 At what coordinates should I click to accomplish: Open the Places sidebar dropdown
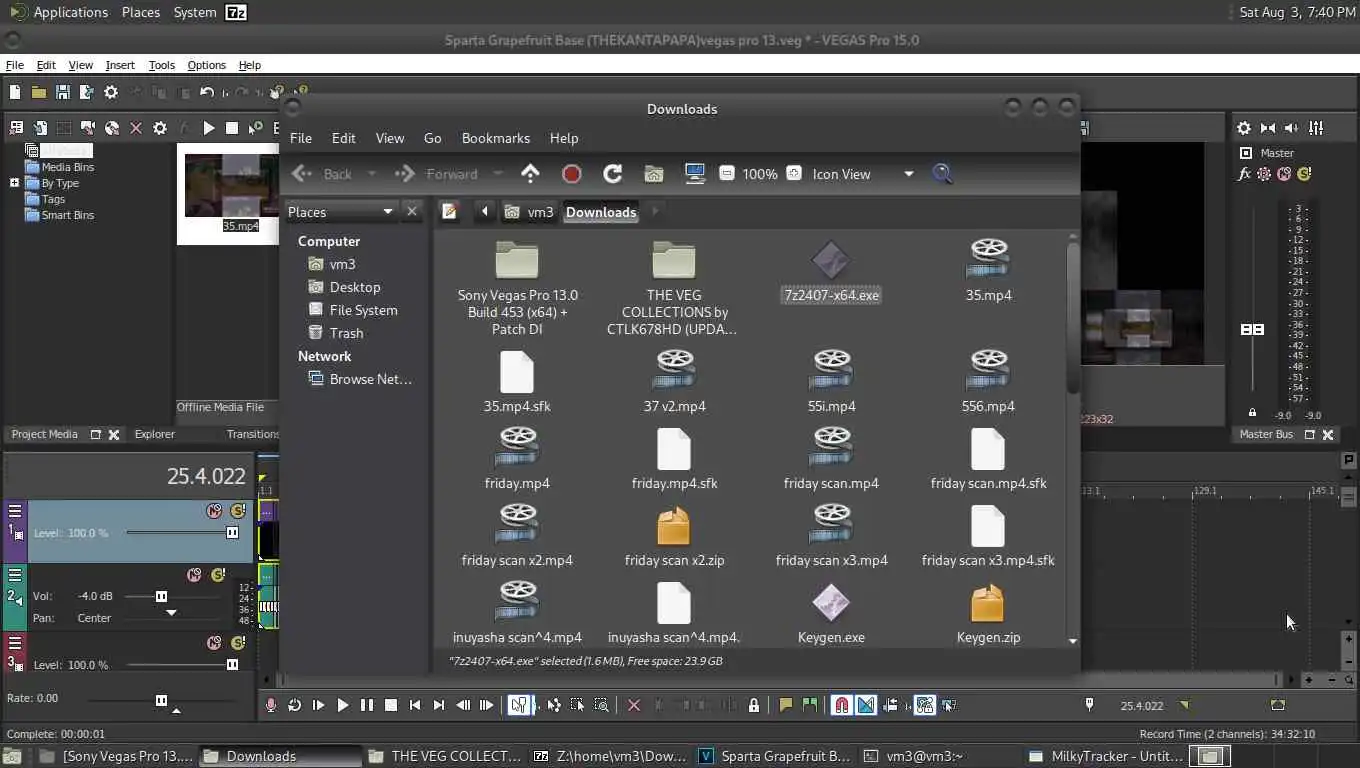pyautogui.click(x=387, y=212)
